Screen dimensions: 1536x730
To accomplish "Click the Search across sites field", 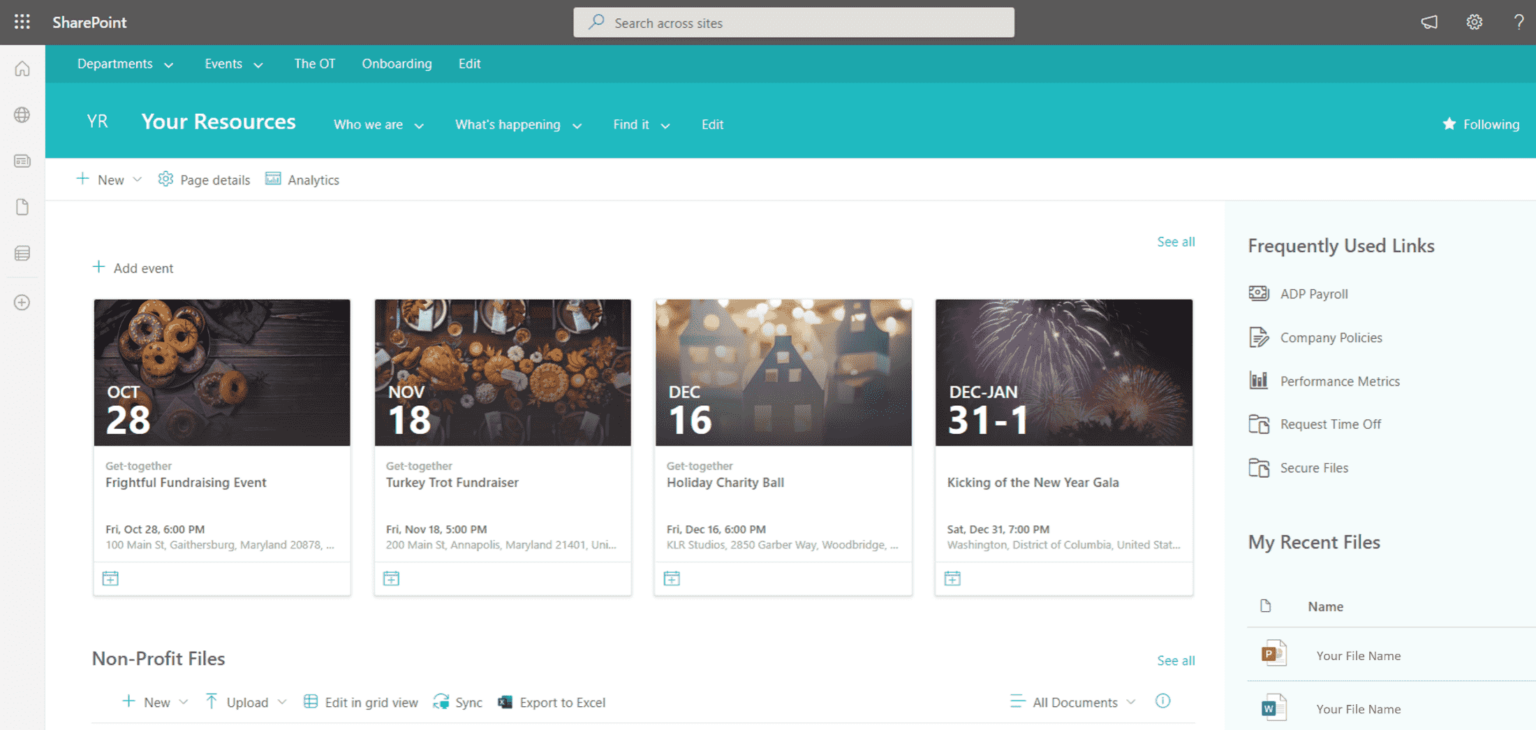I will tap(793, 22).
